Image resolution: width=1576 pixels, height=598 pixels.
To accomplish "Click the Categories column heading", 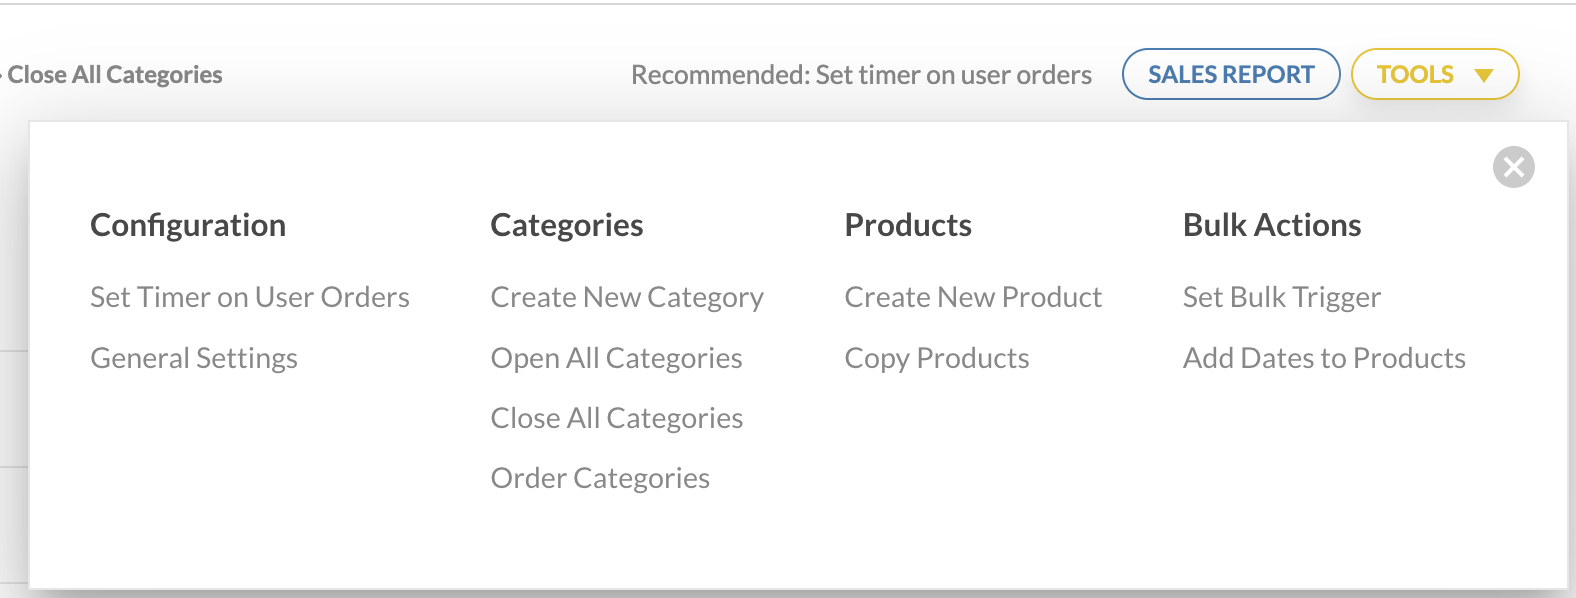I will [x=567, y=226].
